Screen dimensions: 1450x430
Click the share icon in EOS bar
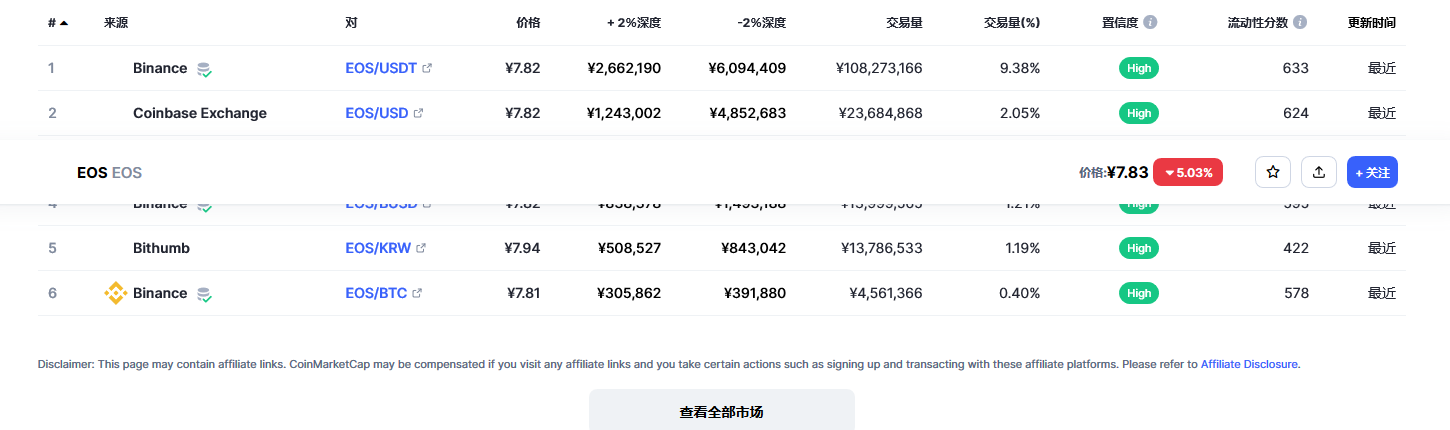coord(1319,172)
